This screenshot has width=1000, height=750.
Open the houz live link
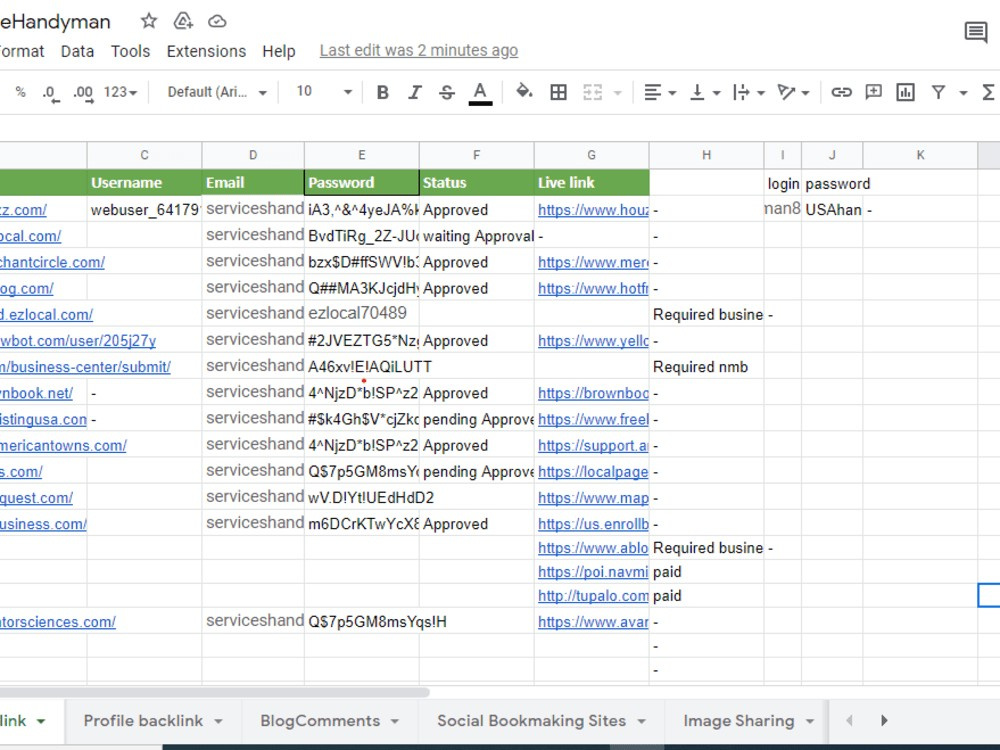593,210
